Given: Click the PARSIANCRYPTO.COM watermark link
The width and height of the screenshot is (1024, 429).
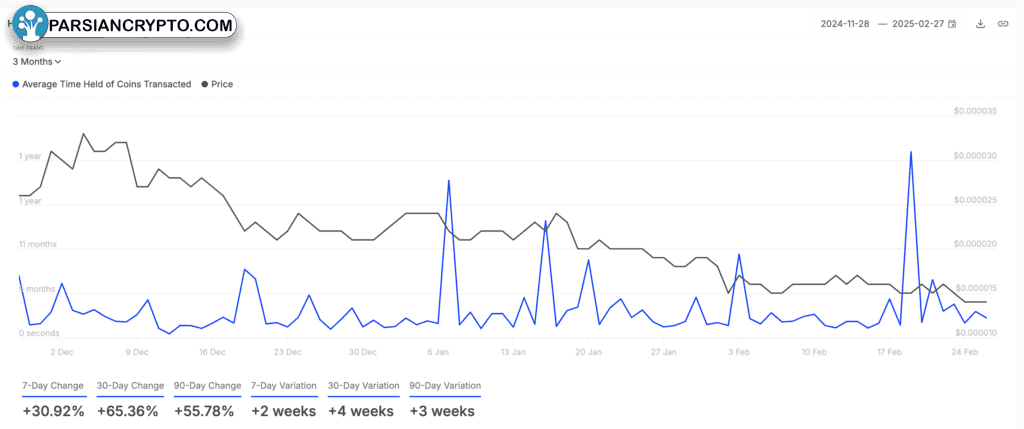Looking at the screenshot, I should (141, 25).
